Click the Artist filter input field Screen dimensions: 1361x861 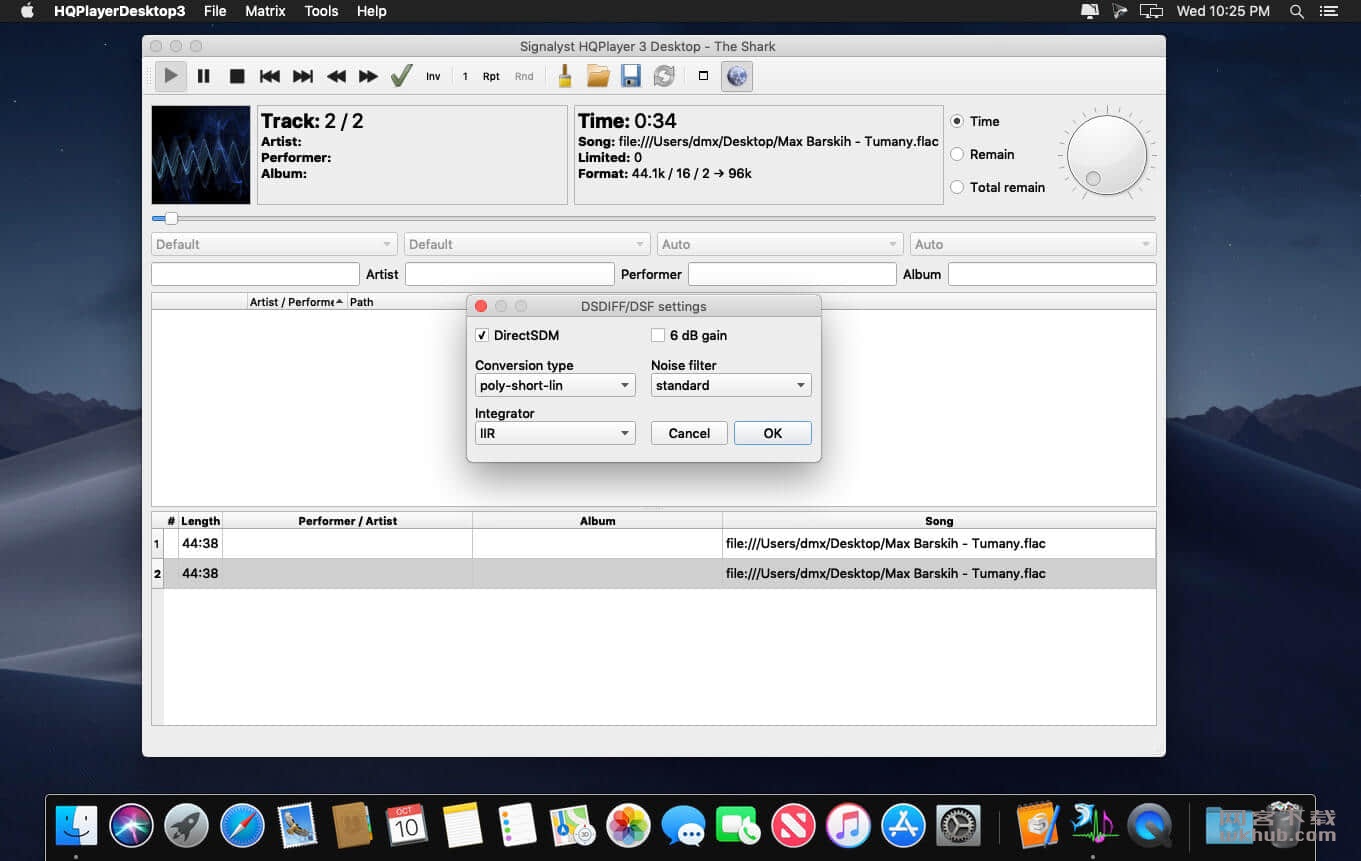509,274
